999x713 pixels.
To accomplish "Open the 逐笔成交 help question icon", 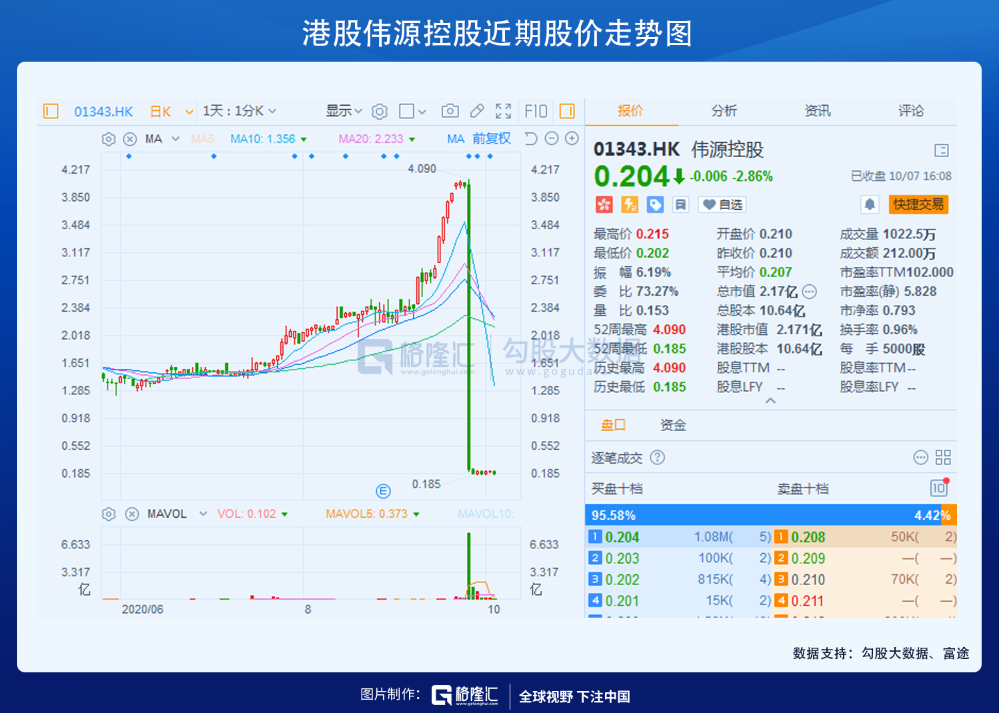I will point(658,457).
